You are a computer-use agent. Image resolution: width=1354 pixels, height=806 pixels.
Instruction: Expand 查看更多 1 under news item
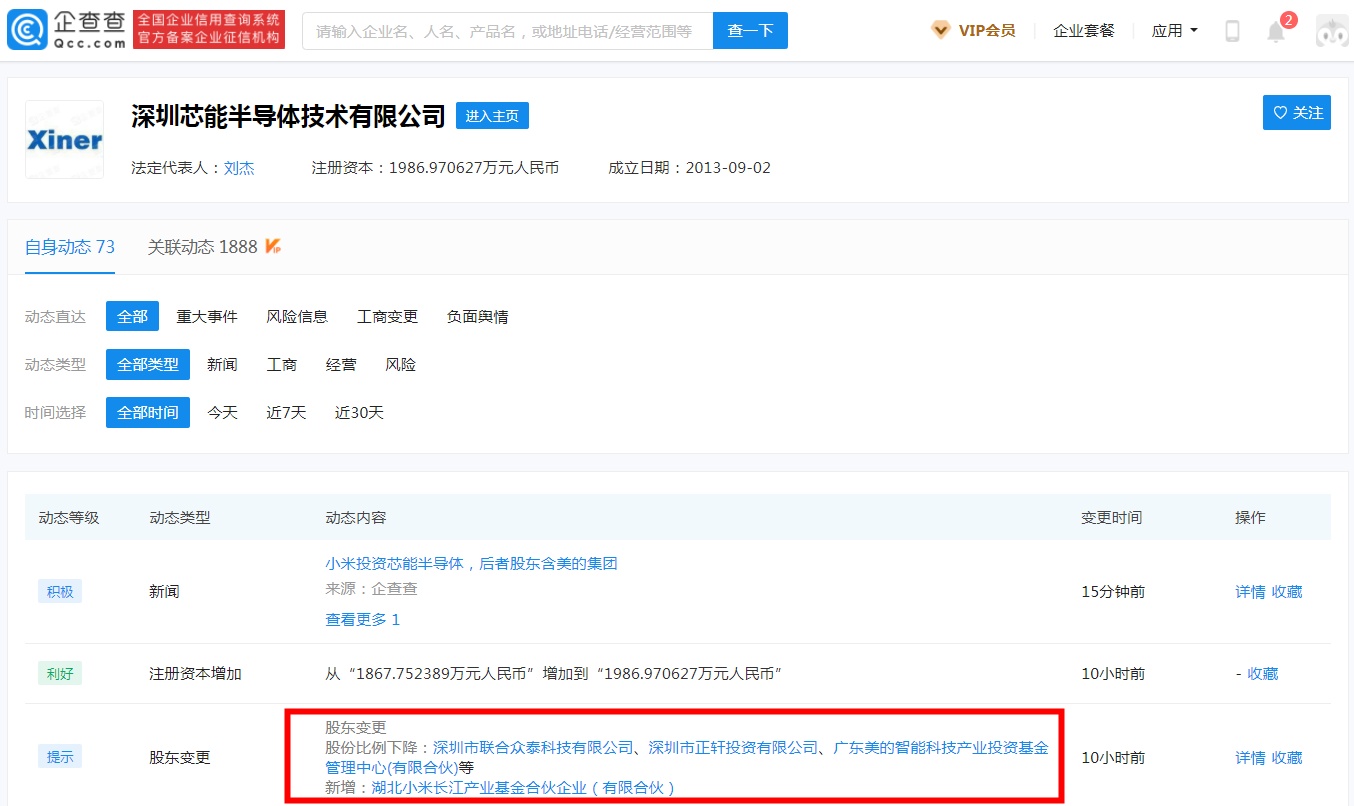click(x=362, y=619)
